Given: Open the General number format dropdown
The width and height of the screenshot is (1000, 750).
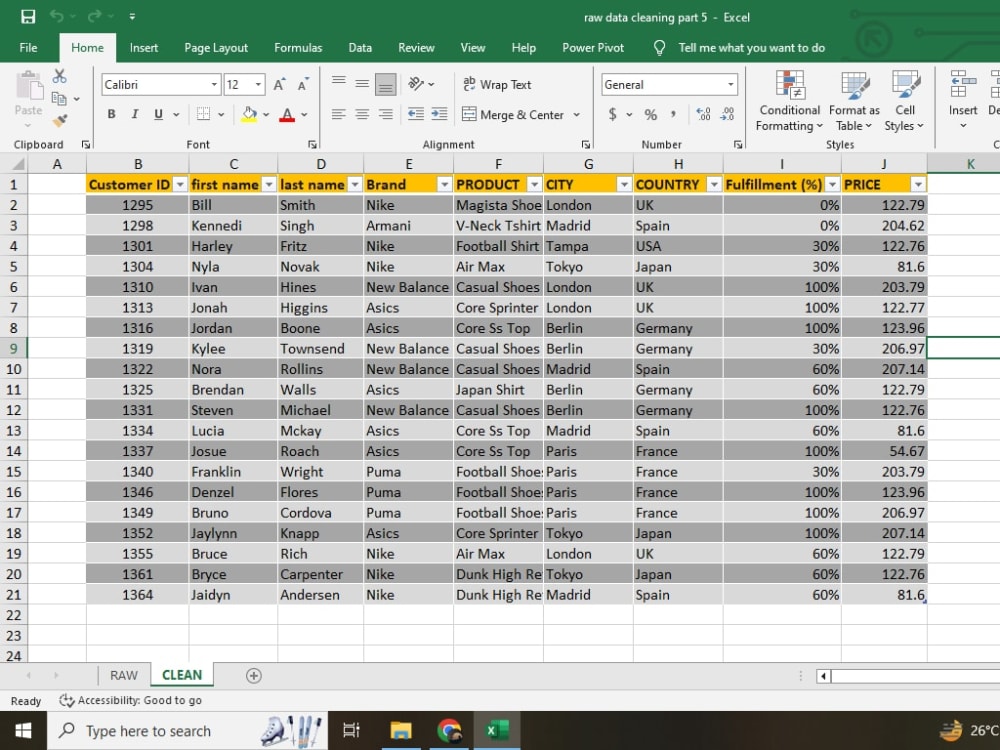Looking at the screenshot, I should pyautogui.click(x=730, y=84).
